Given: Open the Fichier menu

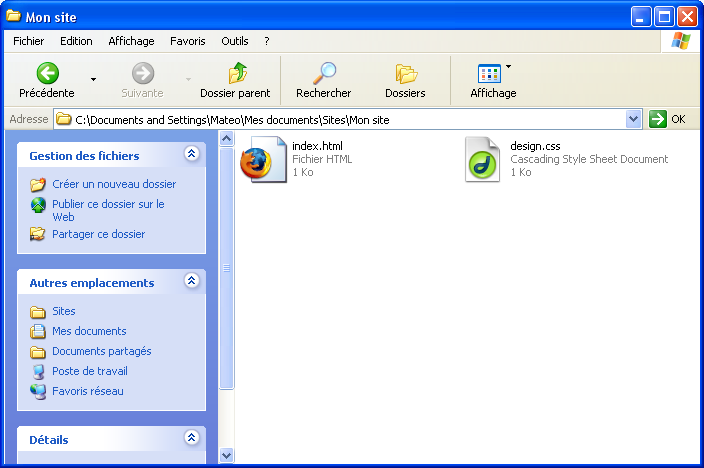Looking at the screenshot, I should 28,41.
